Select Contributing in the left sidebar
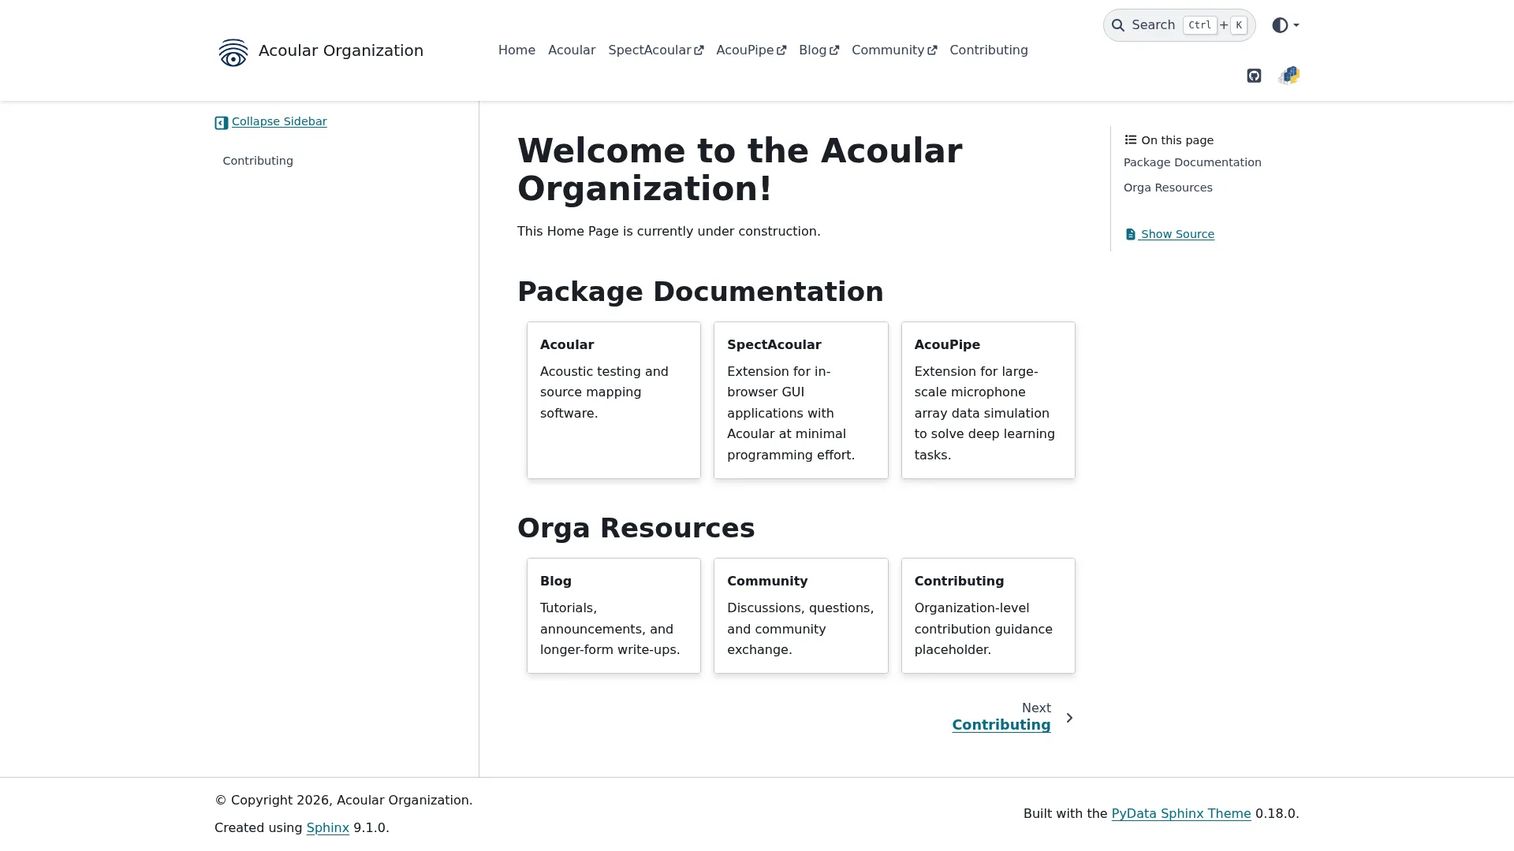Viewport: 1514px width, 851px height. click(x=258, y=161)
